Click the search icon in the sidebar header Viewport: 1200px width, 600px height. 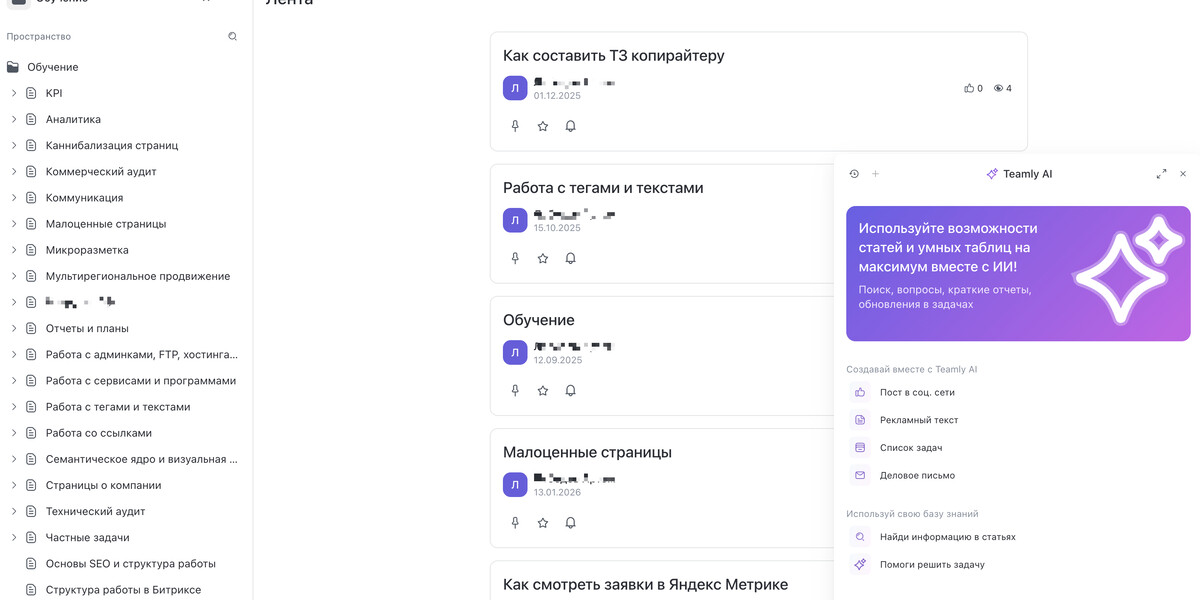coord(233,37)
